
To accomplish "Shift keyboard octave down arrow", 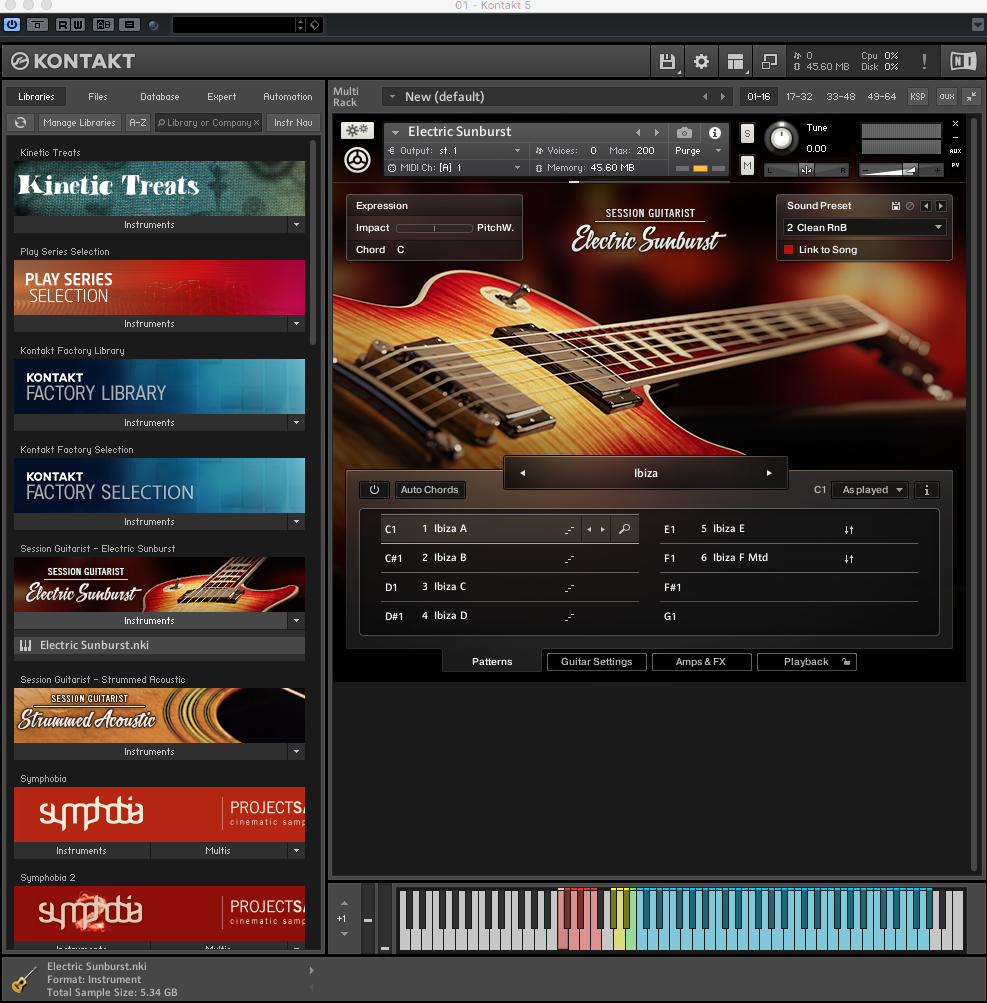I will pyautogui.click(x=344, y=934).
